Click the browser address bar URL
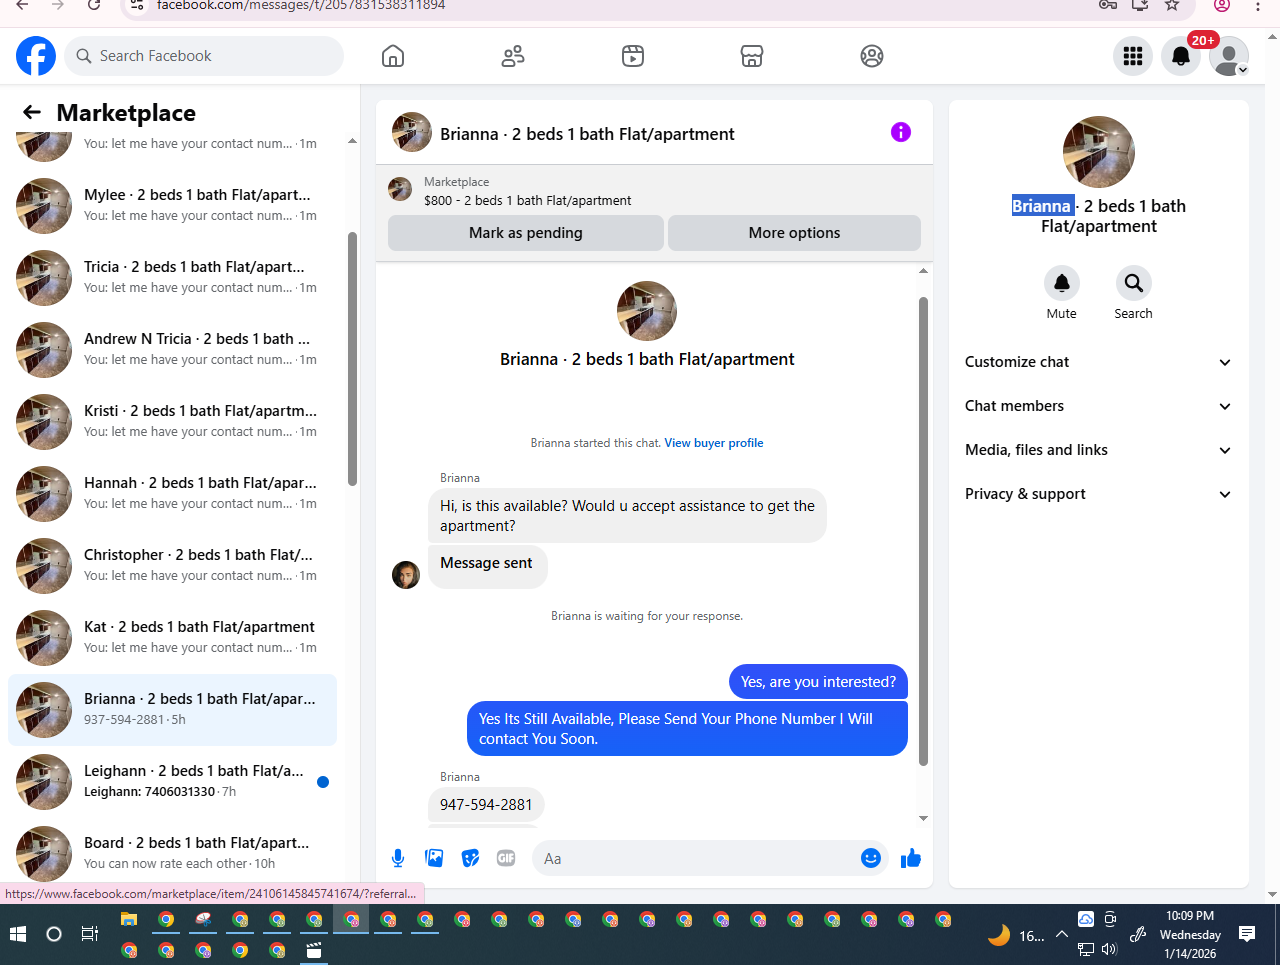 [x=301, y=5]
